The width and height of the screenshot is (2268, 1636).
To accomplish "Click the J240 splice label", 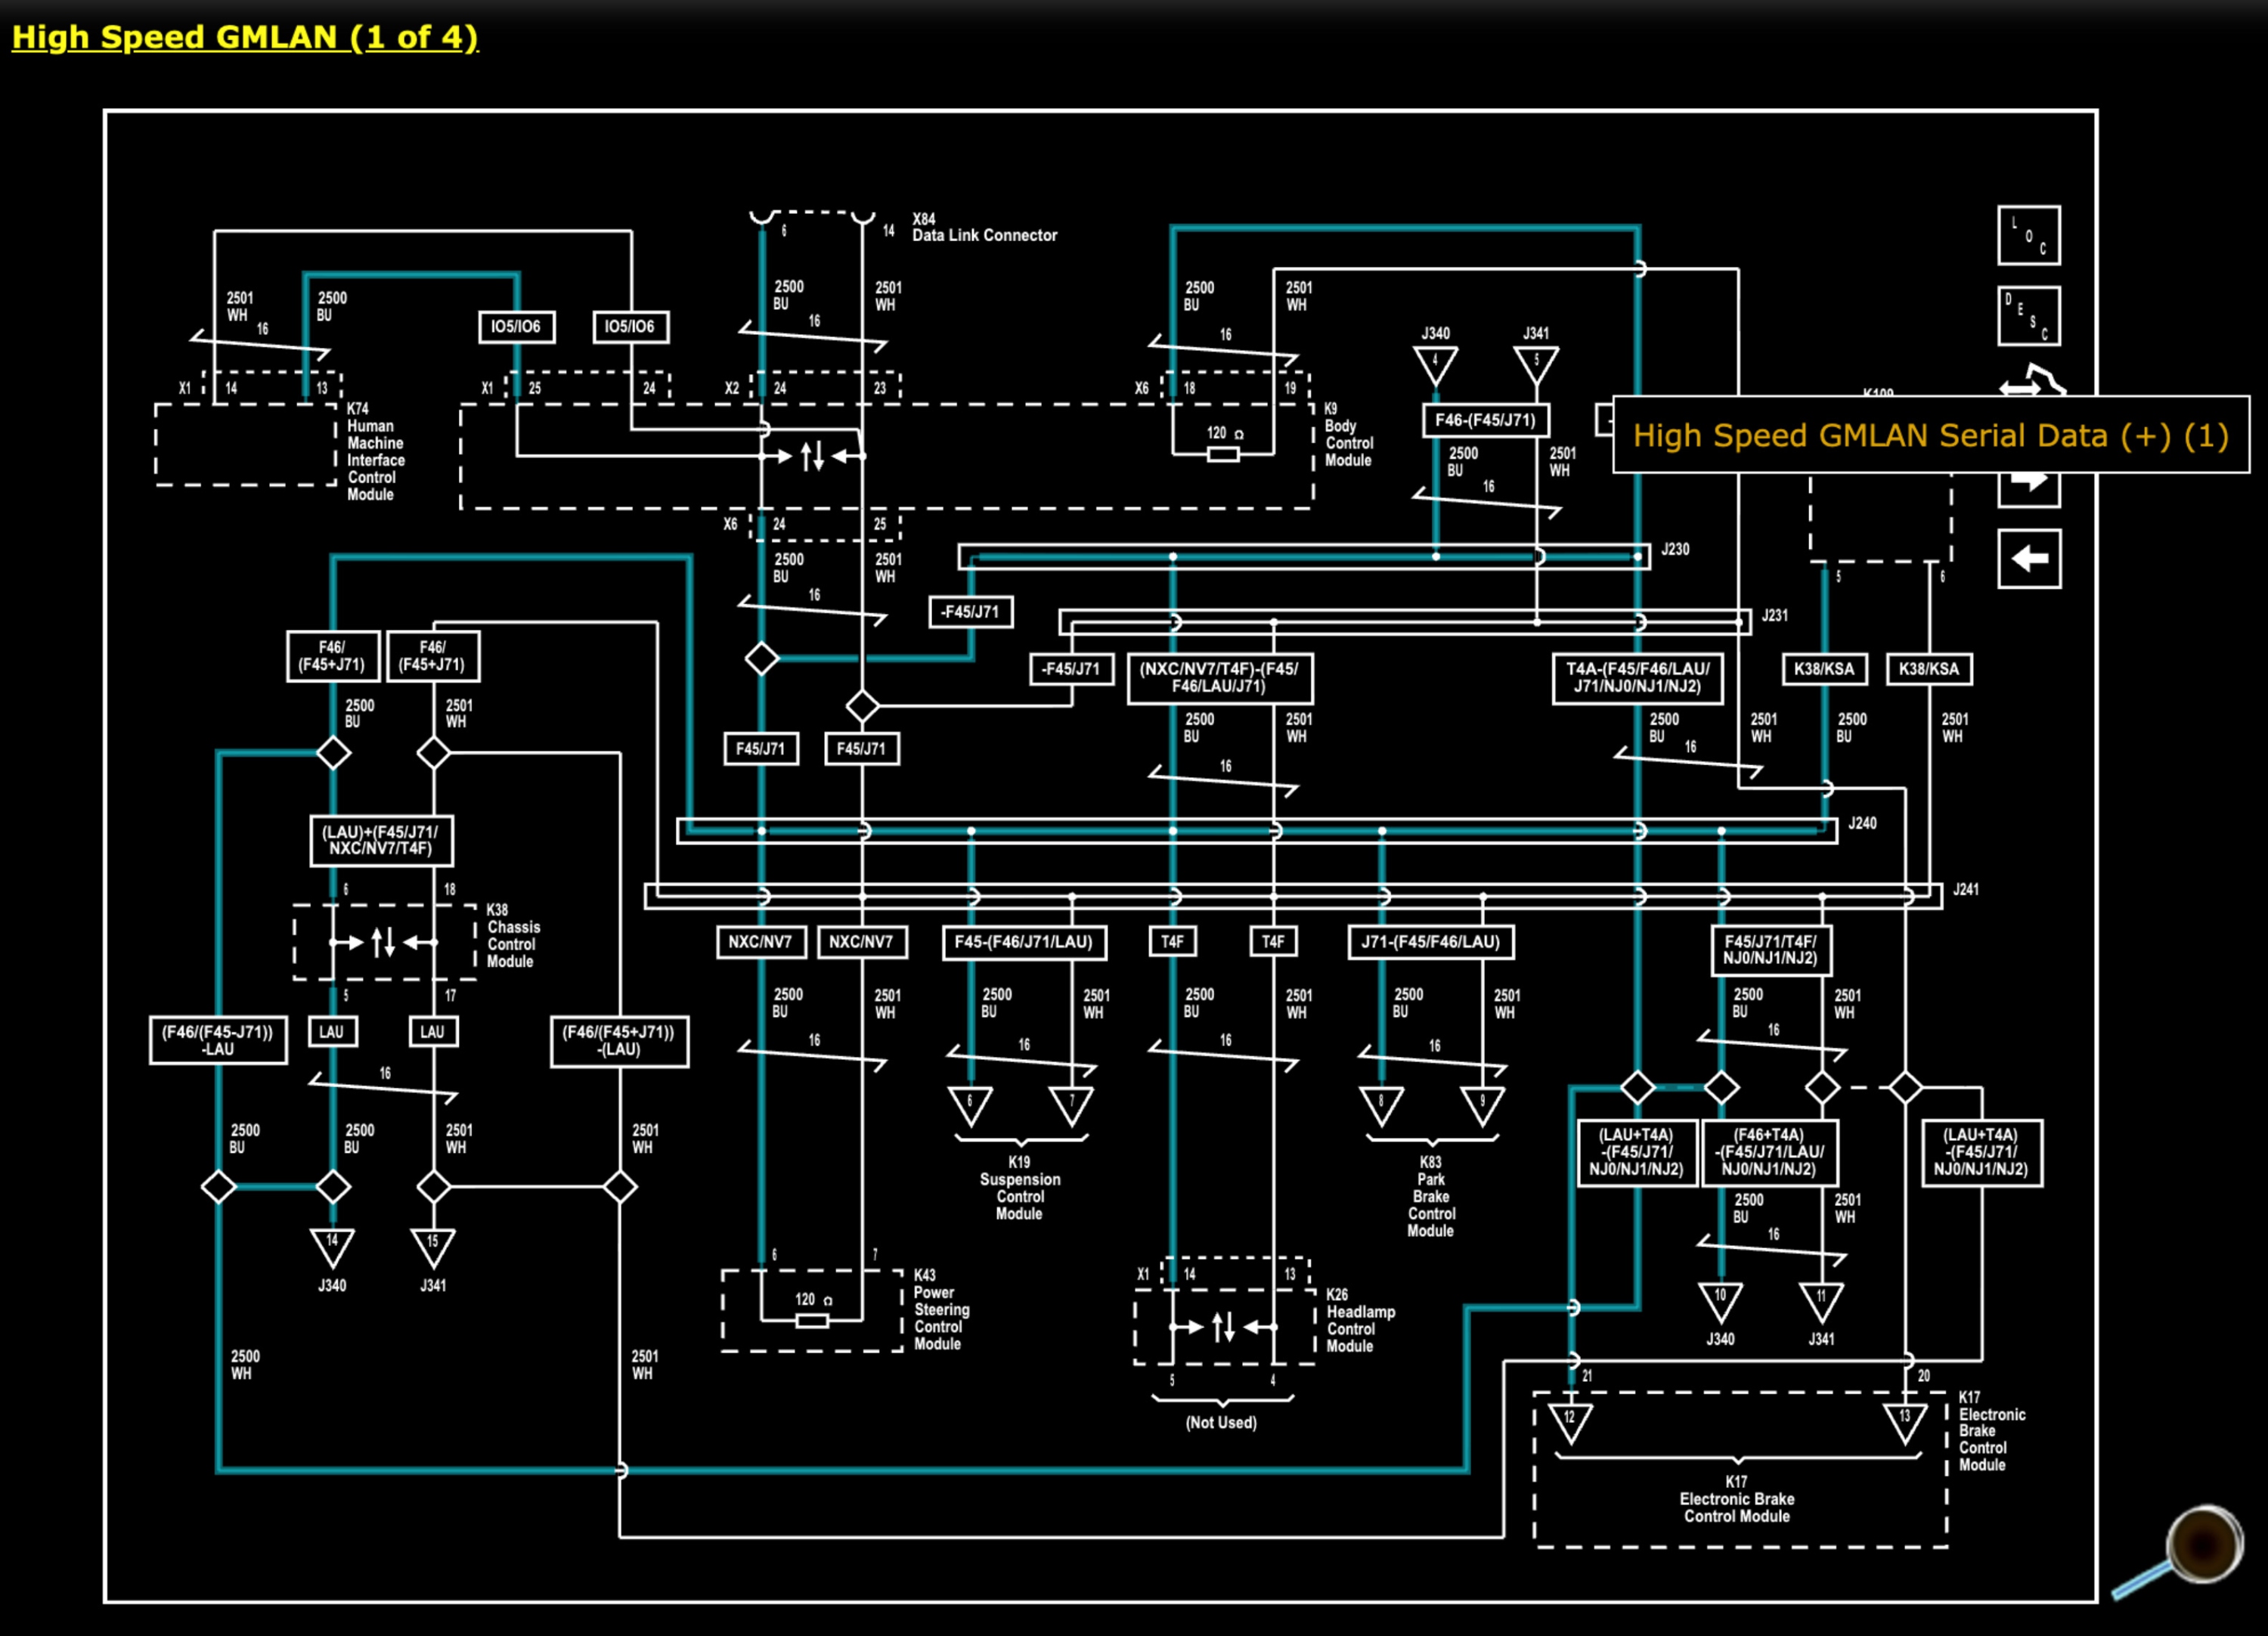I will [1862, 823].
